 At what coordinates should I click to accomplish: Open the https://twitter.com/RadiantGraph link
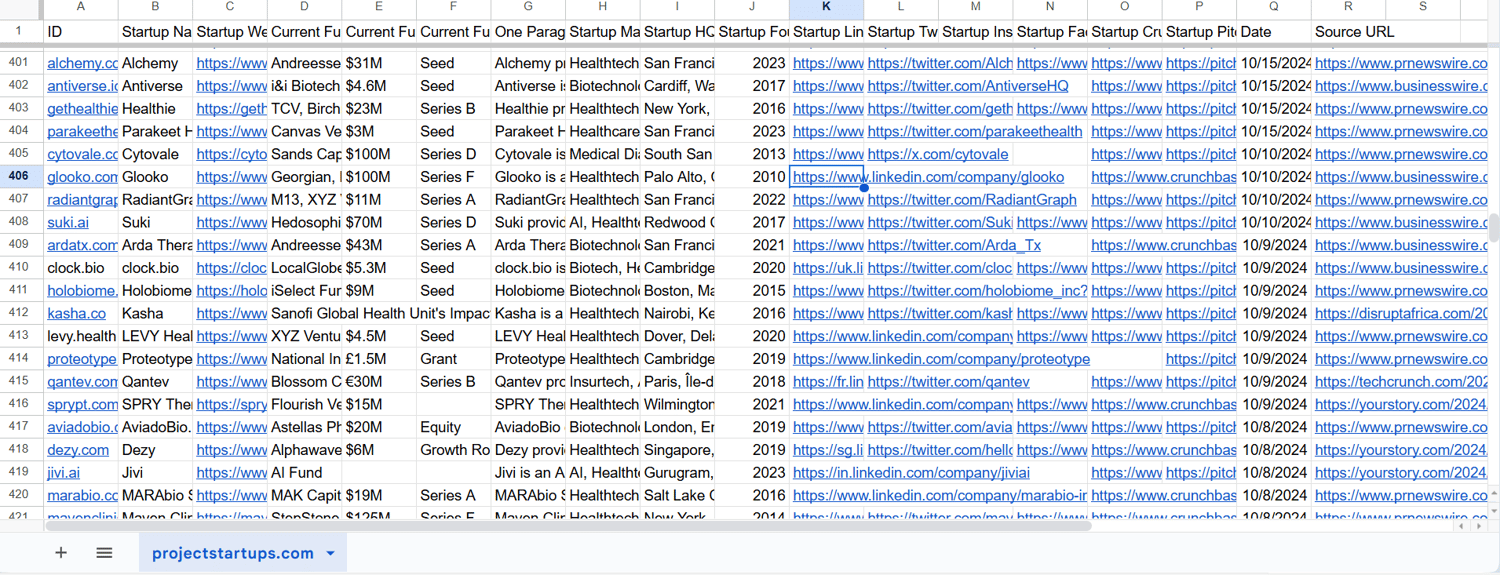point(972,199)
